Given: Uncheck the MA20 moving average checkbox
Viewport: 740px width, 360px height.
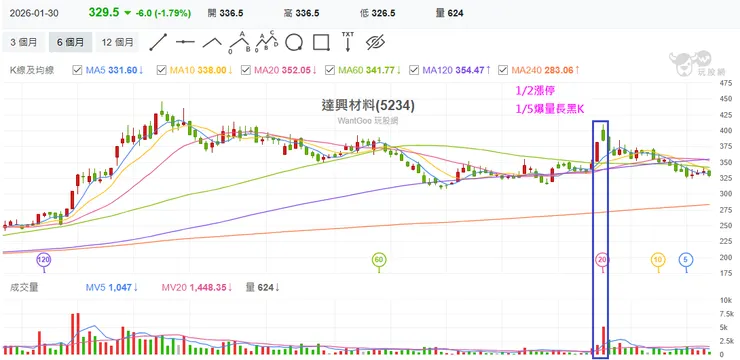Looking at the screenshot, I should (246, 70).
